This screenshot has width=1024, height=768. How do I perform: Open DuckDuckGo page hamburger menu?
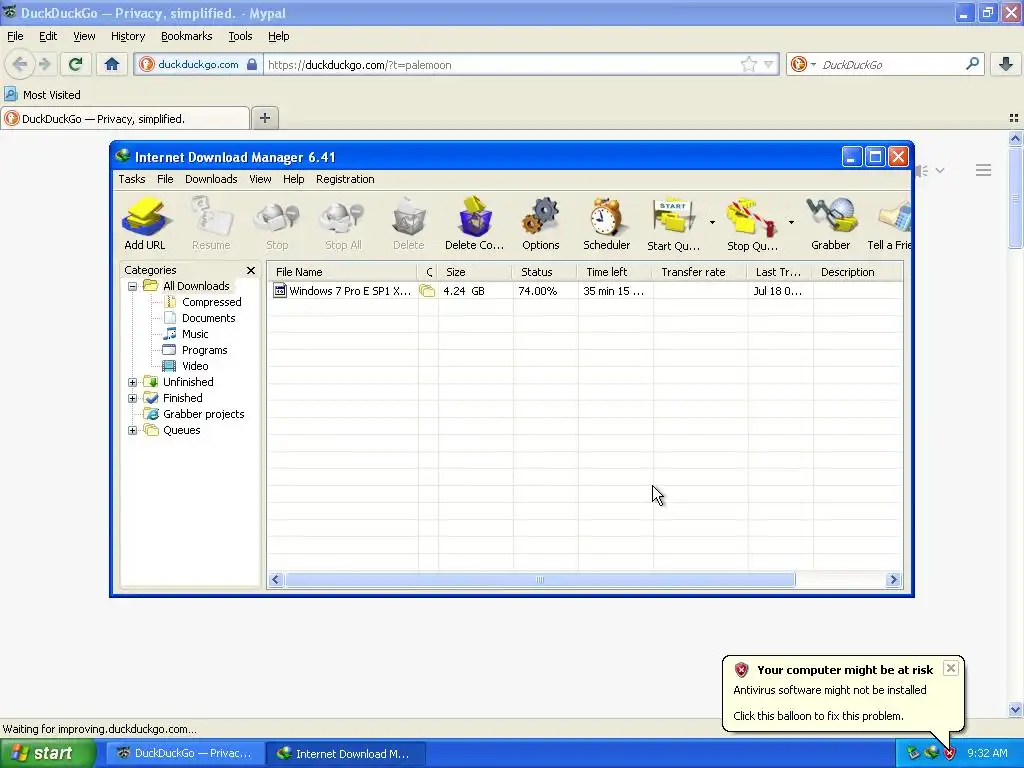(984, 170)
